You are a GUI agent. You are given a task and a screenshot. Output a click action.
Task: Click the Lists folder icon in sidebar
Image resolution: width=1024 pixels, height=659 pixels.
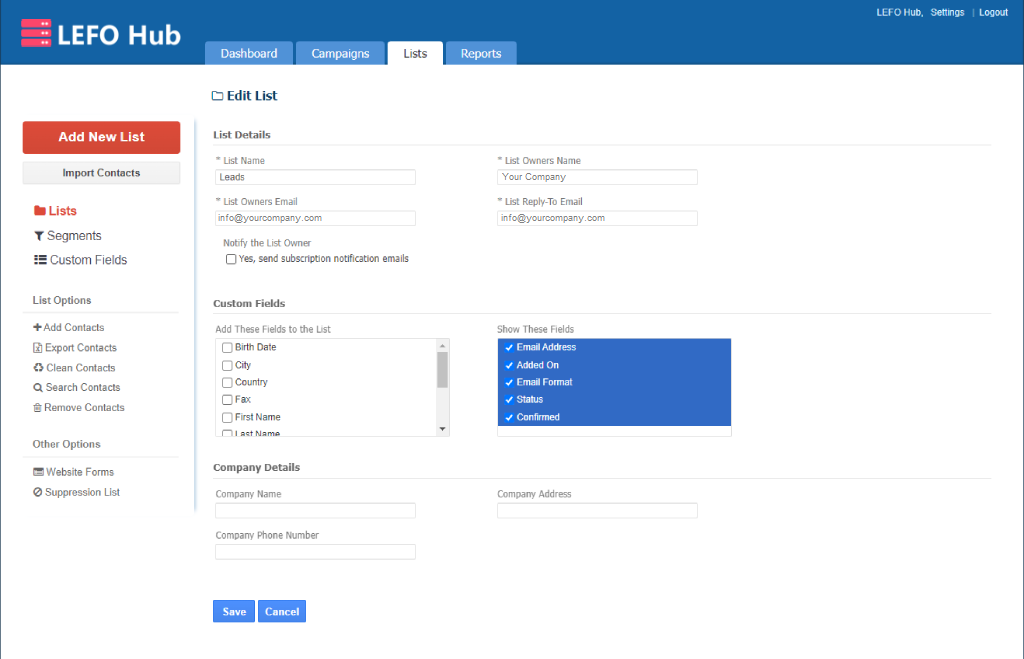40,211
